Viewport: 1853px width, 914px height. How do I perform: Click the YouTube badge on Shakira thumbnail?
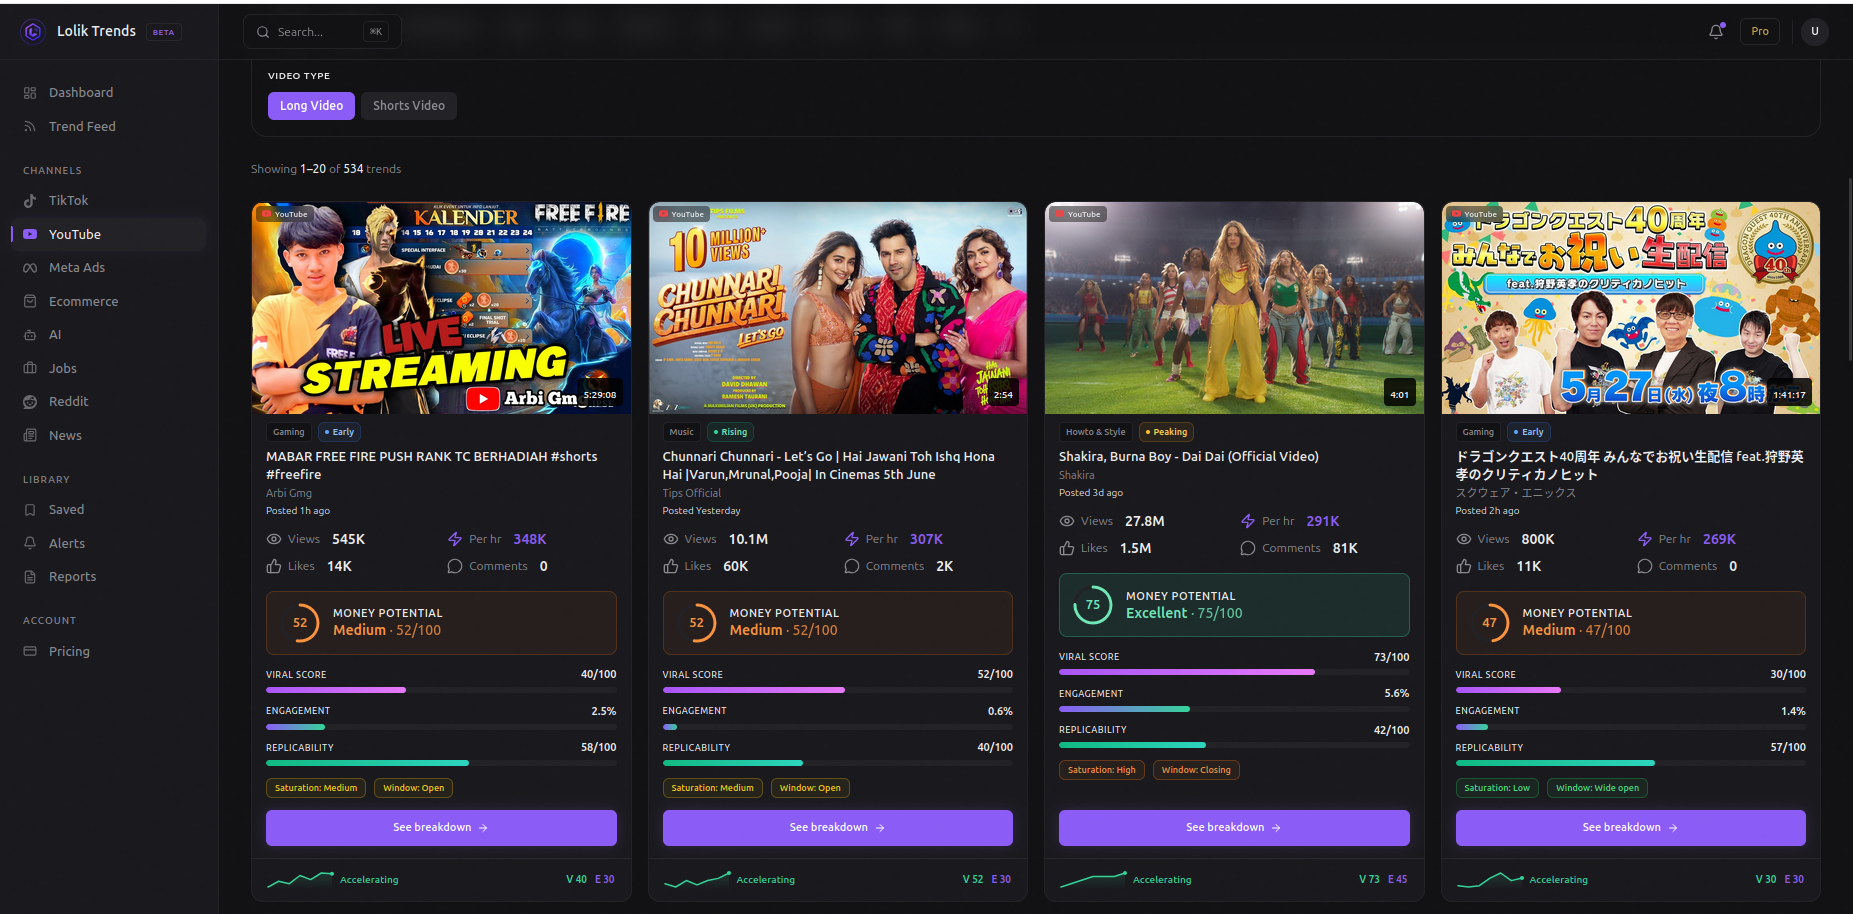point(1078,214)
